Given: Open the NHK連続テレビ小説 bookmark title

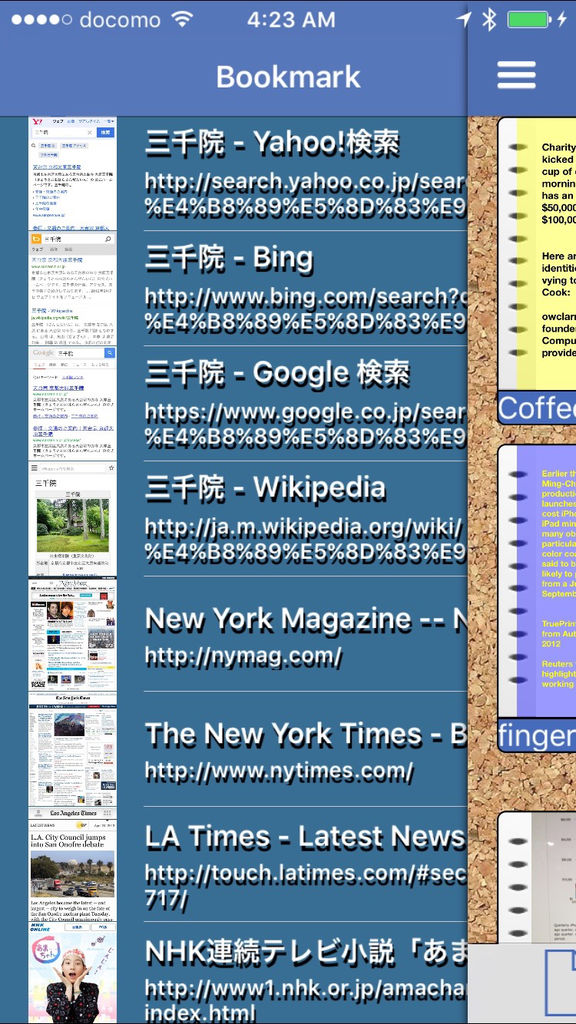Looking at the screenshot, I should pos(306,952).
